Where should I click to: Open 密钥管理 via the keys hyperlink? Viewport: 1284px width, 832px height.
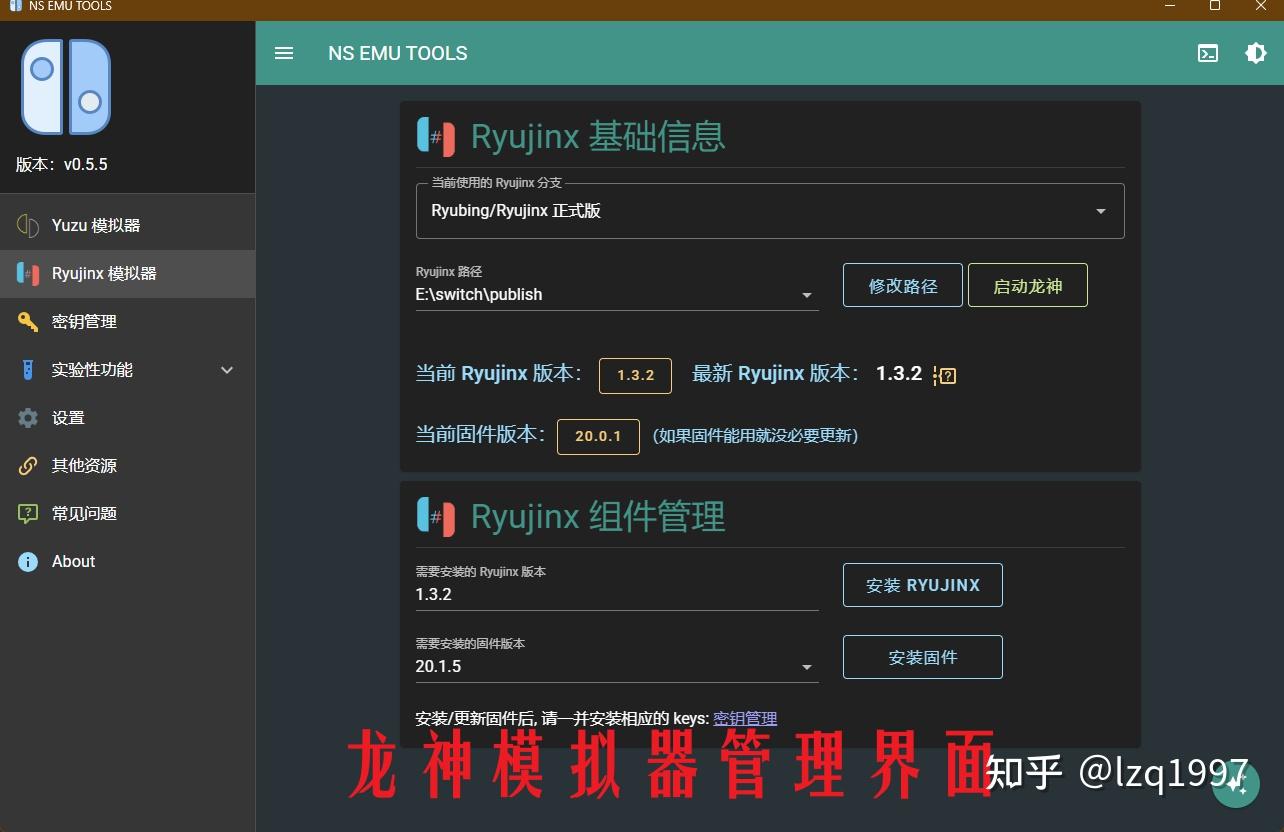[x=744, y=718]
